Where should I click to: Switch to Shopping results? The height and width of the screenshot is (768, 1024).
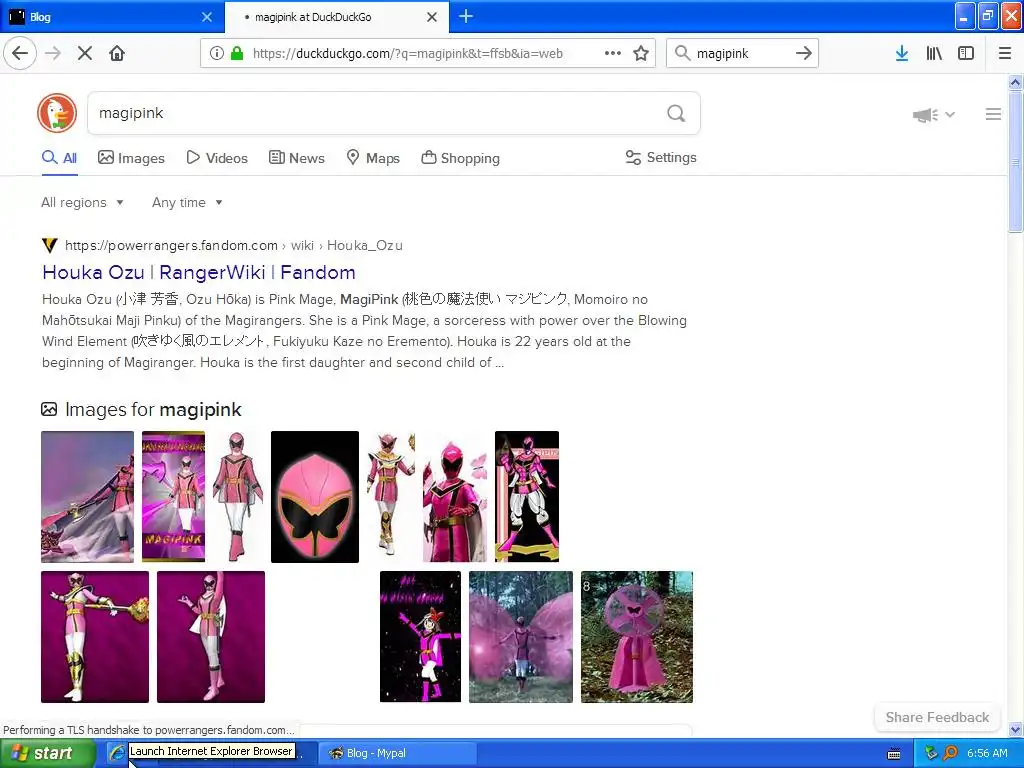[460, 158]
